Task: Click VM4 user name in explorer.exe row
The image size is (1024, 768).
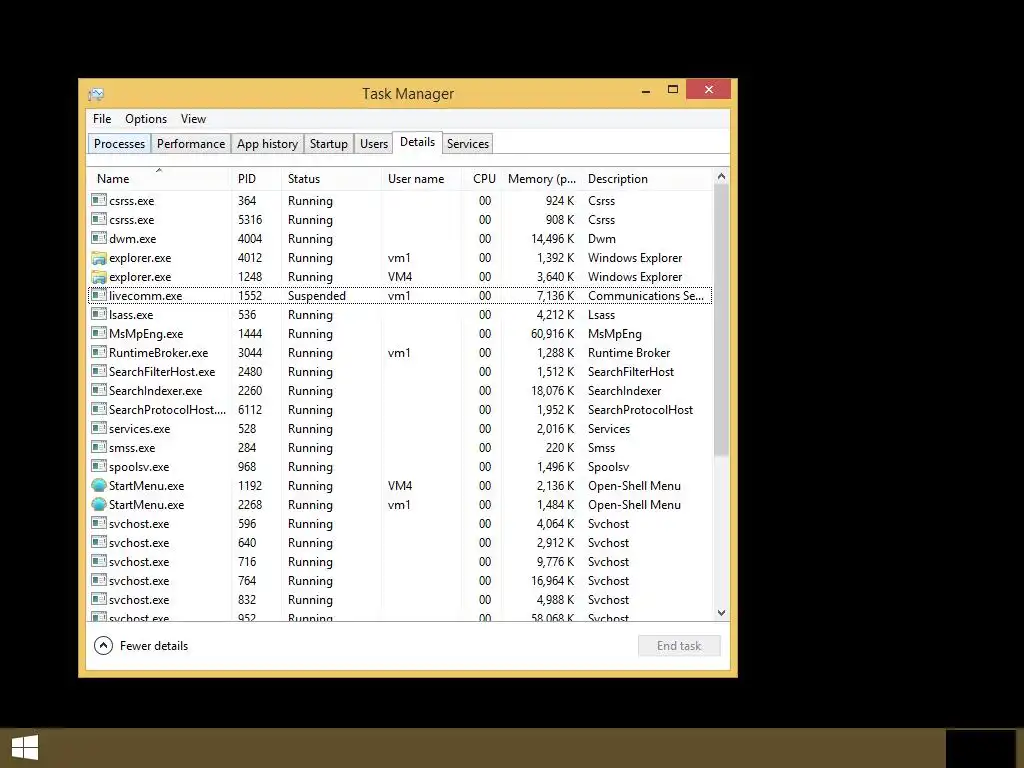Action: point(400,277)
